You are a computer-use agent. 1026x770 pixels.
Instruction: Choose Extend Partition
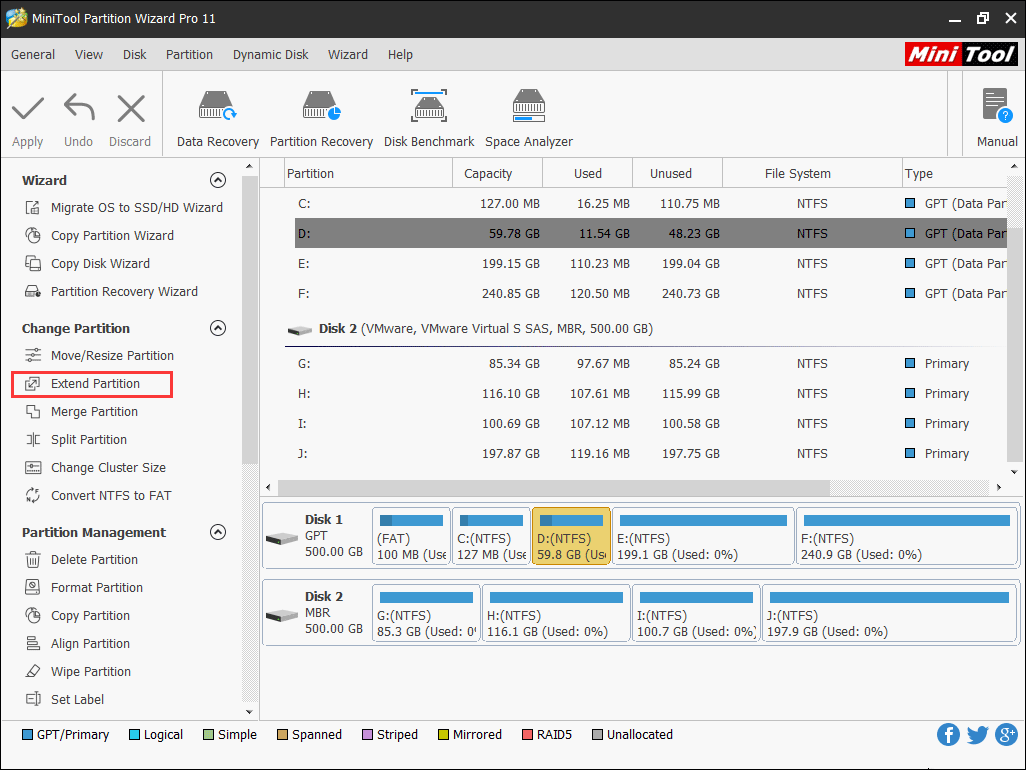click(x=92, y=384)
